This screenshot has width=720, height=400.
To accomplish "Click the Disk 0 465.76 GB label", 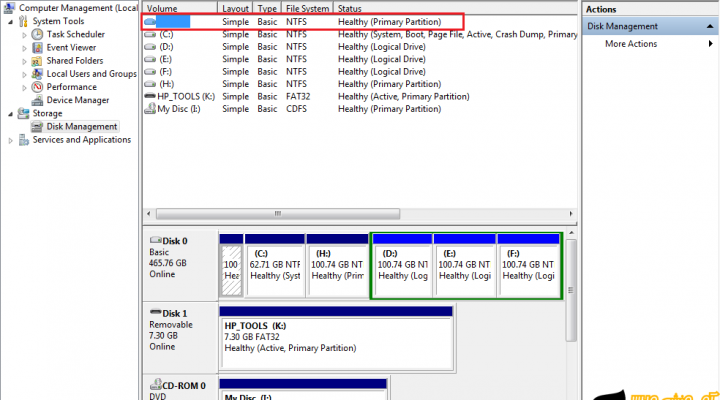I will click(x=168, y=263).
